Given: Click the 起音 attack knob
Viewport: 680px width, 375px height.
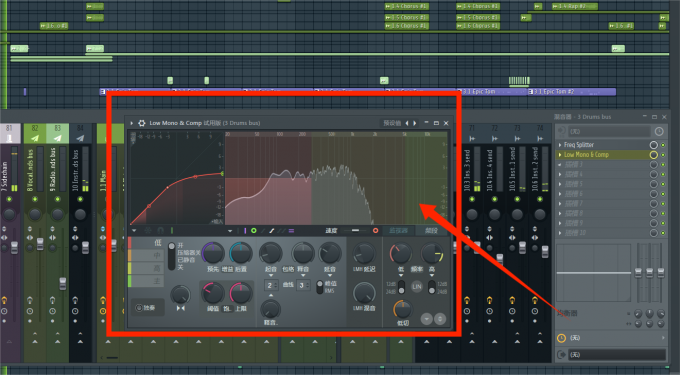Looking at the screenshot, I should click(271, 253).
